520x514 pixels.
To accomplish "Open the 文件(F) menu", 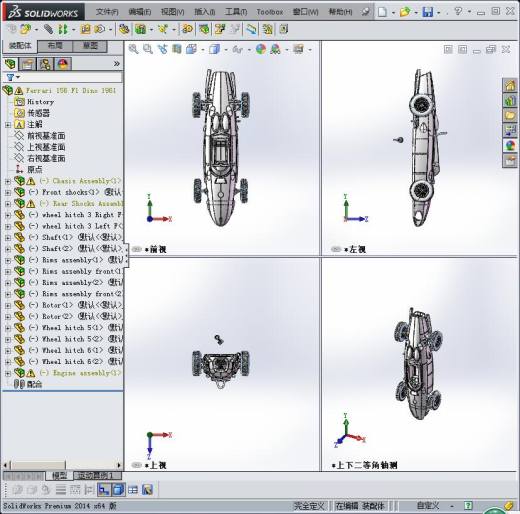I will [x=107, y=12].
